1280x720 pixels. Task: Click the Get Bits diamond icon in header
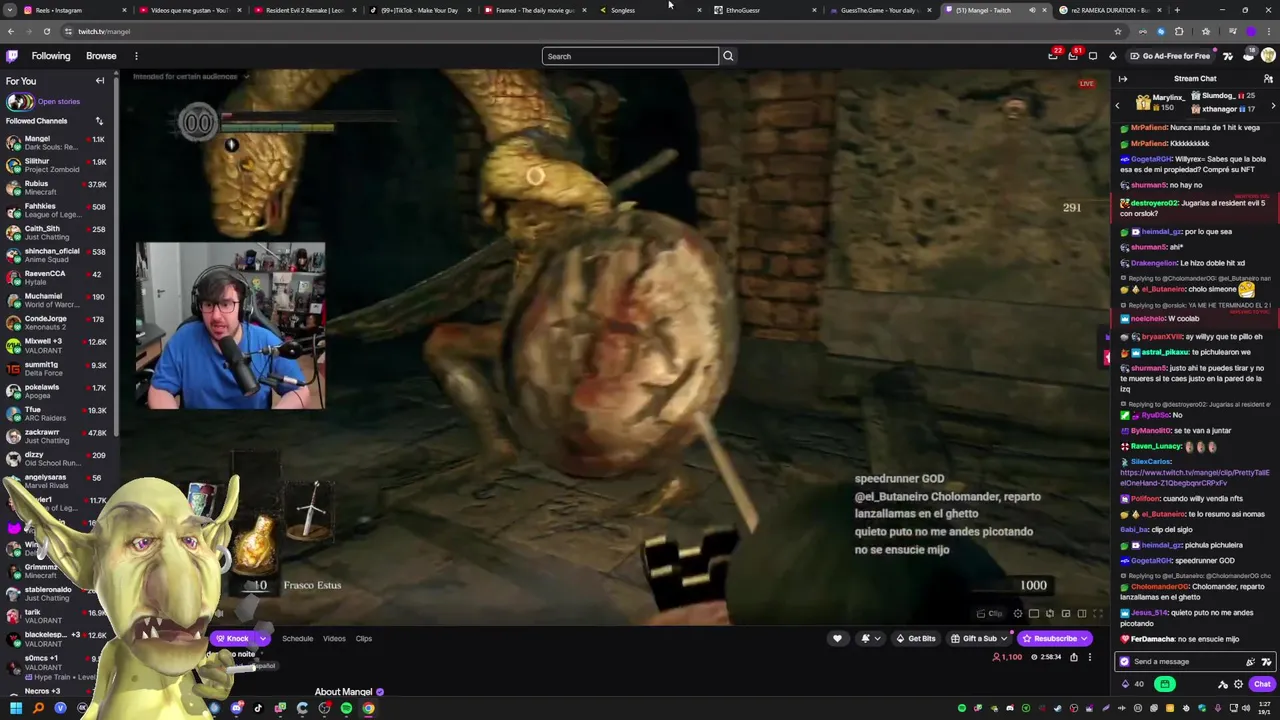click(x=1113, y=56)
